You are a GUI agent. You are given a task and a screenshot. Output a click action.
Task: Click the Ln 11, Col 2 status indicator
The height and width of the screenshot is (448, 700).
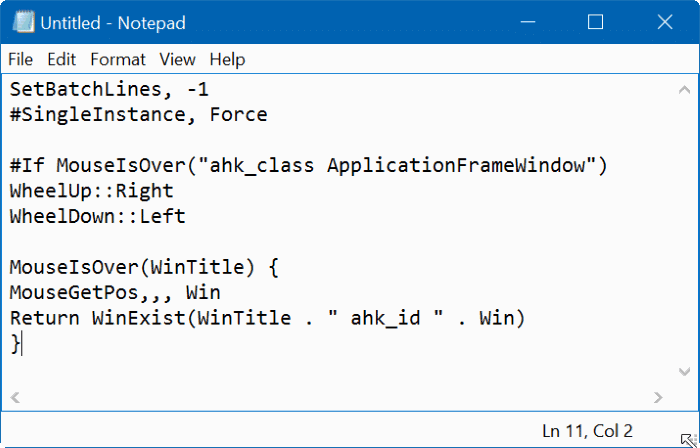[587, 431]
